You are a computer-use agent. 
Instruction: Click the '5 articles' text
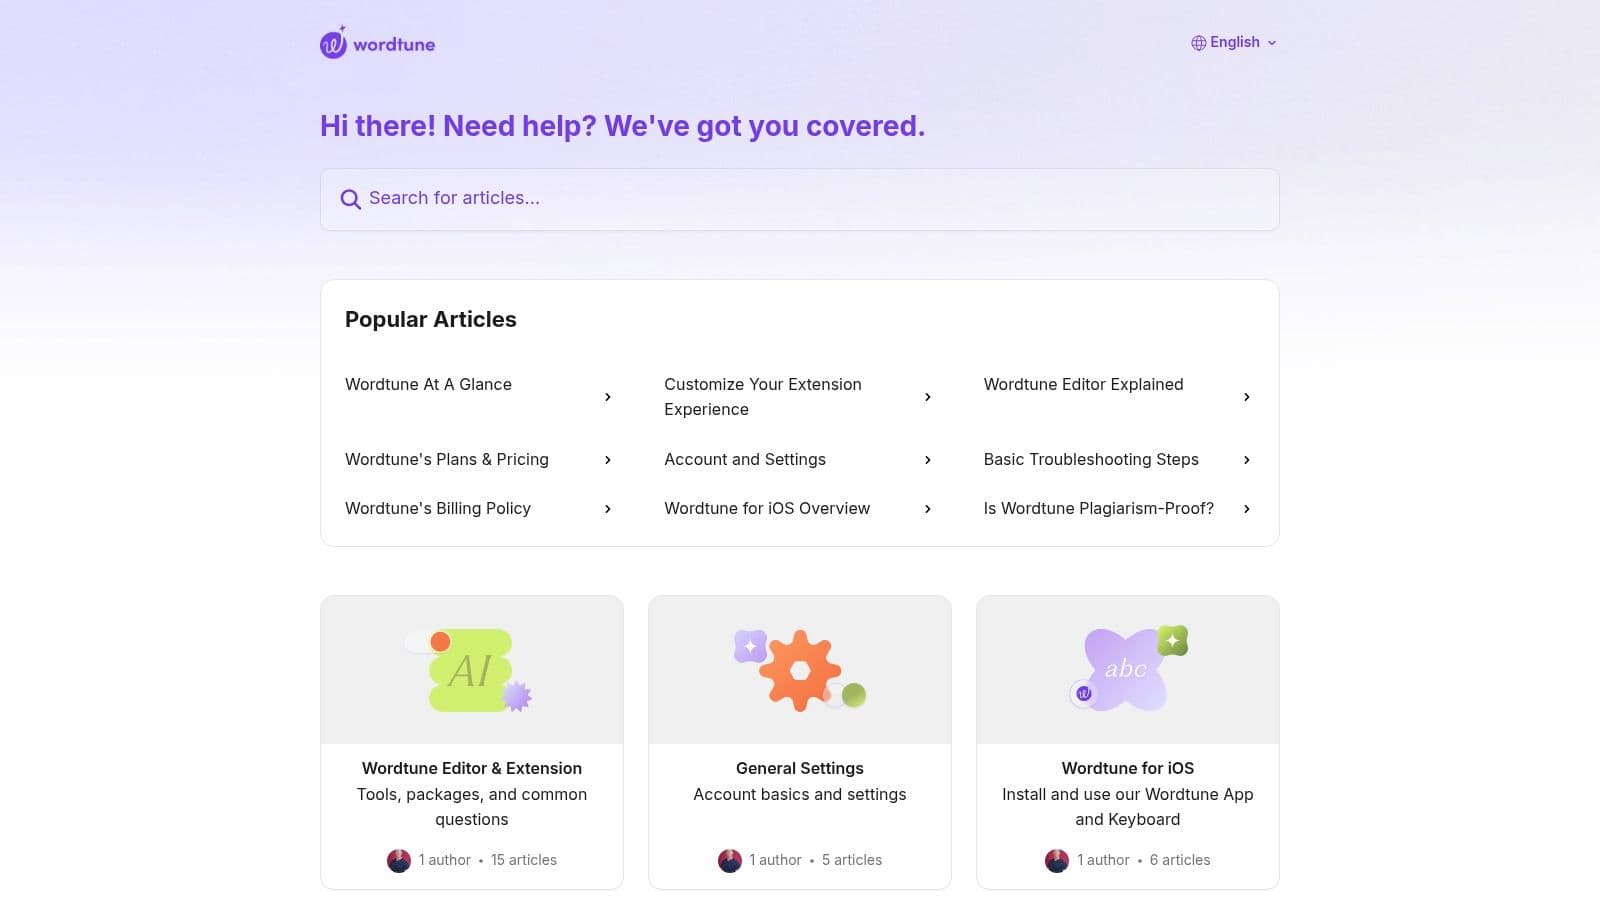pyautogui.click(x=852, y=860)
